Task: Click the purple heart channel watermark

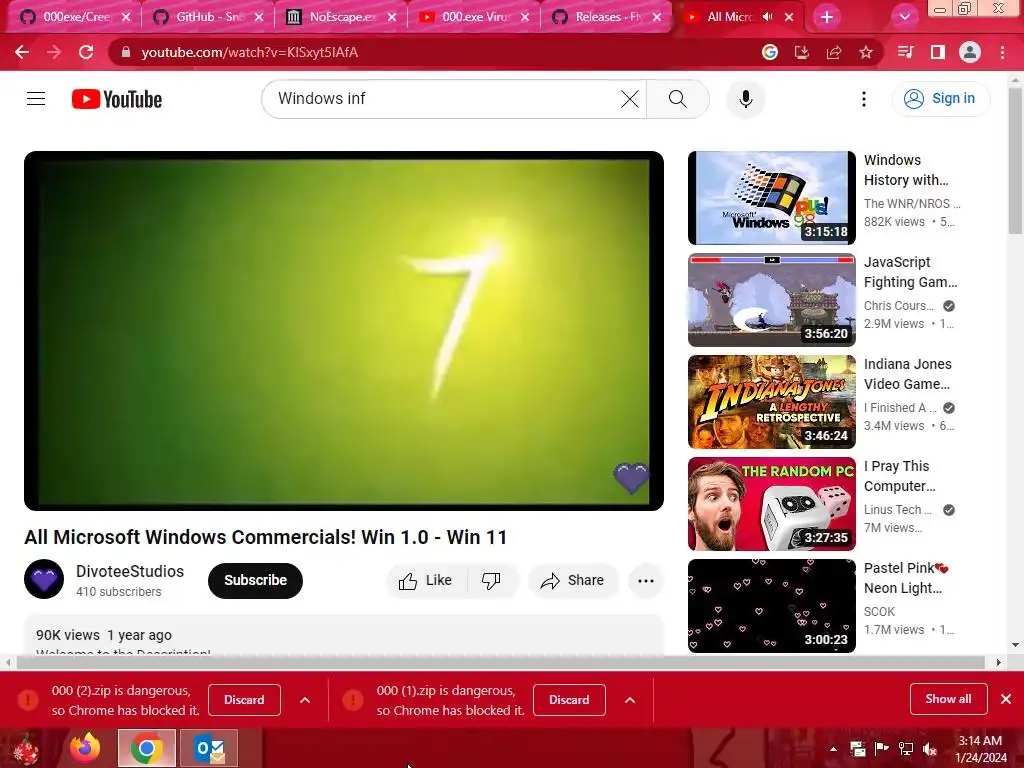Action: pos(631,477)
